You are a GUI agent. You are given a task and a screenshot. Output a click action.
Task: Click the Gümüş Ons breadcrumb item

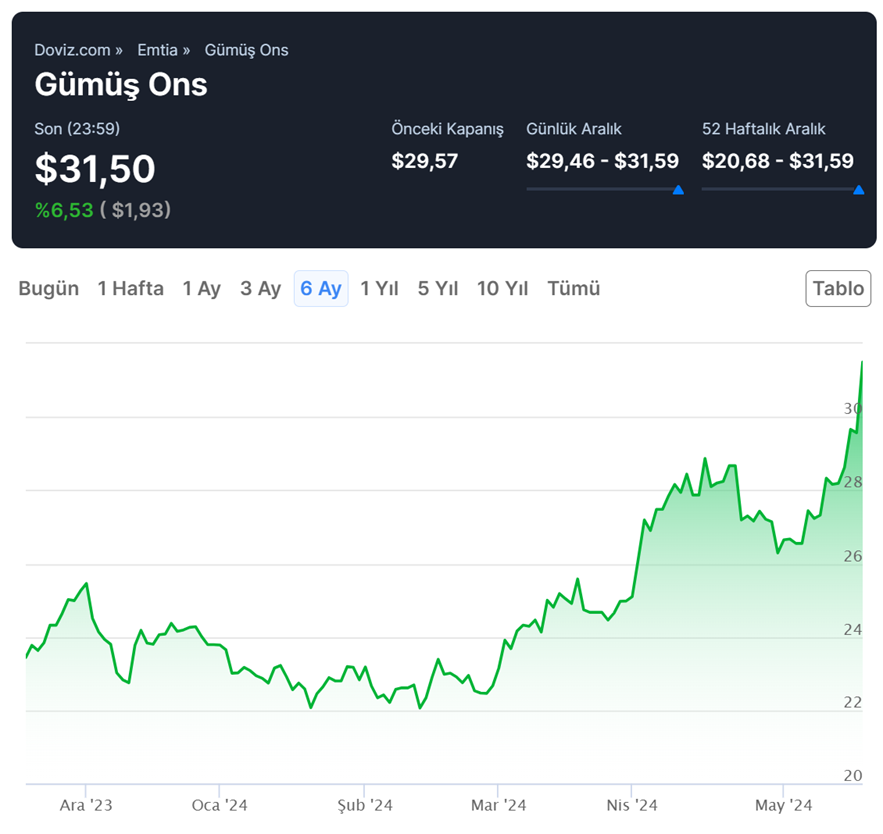click(x=246, y=50)
